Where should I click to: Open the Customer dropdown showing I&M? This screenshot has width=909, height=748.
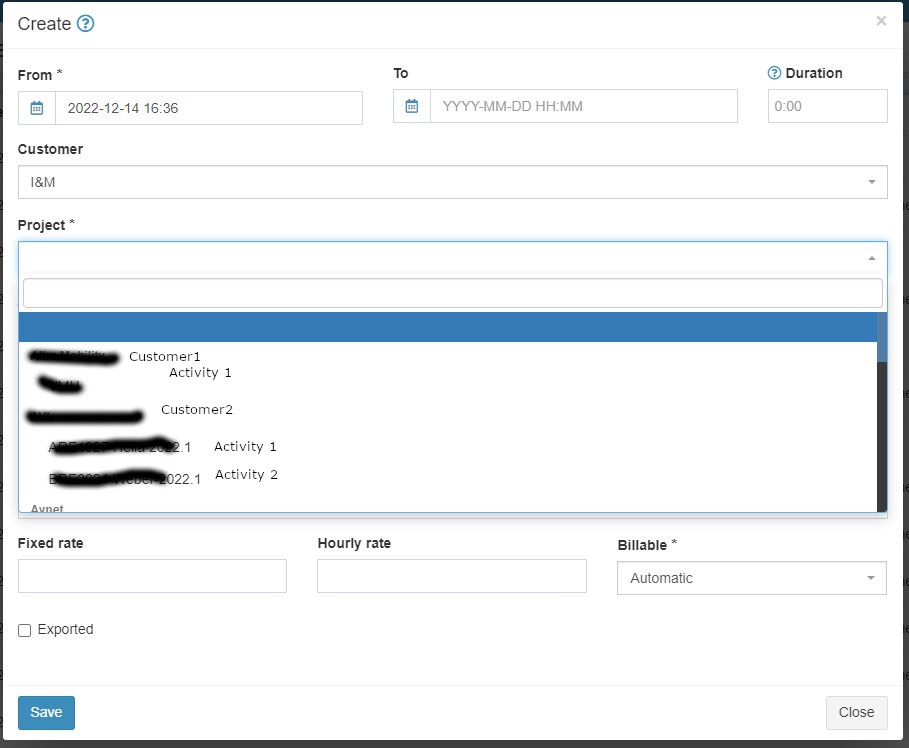pyautogui.click(x=452, y=181)
